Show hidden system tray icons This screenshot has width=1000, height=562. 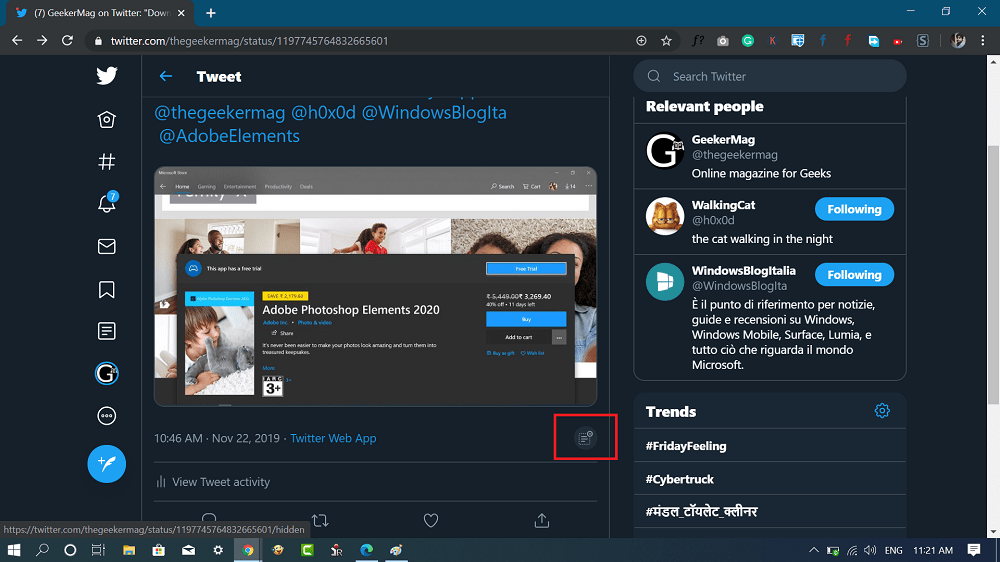point(814,550)
